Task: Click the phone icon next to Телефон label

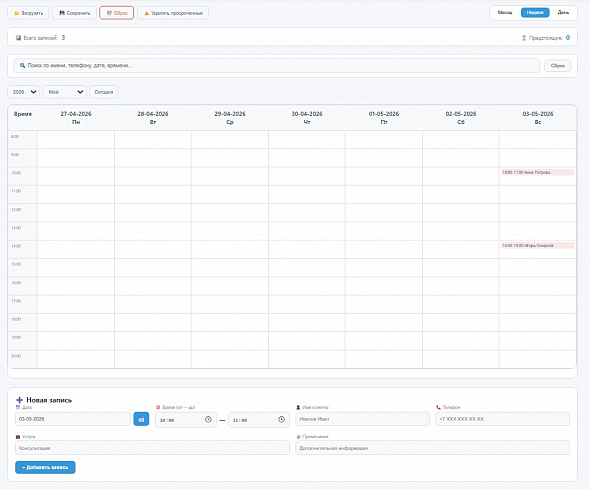Action: pos(438,407)
